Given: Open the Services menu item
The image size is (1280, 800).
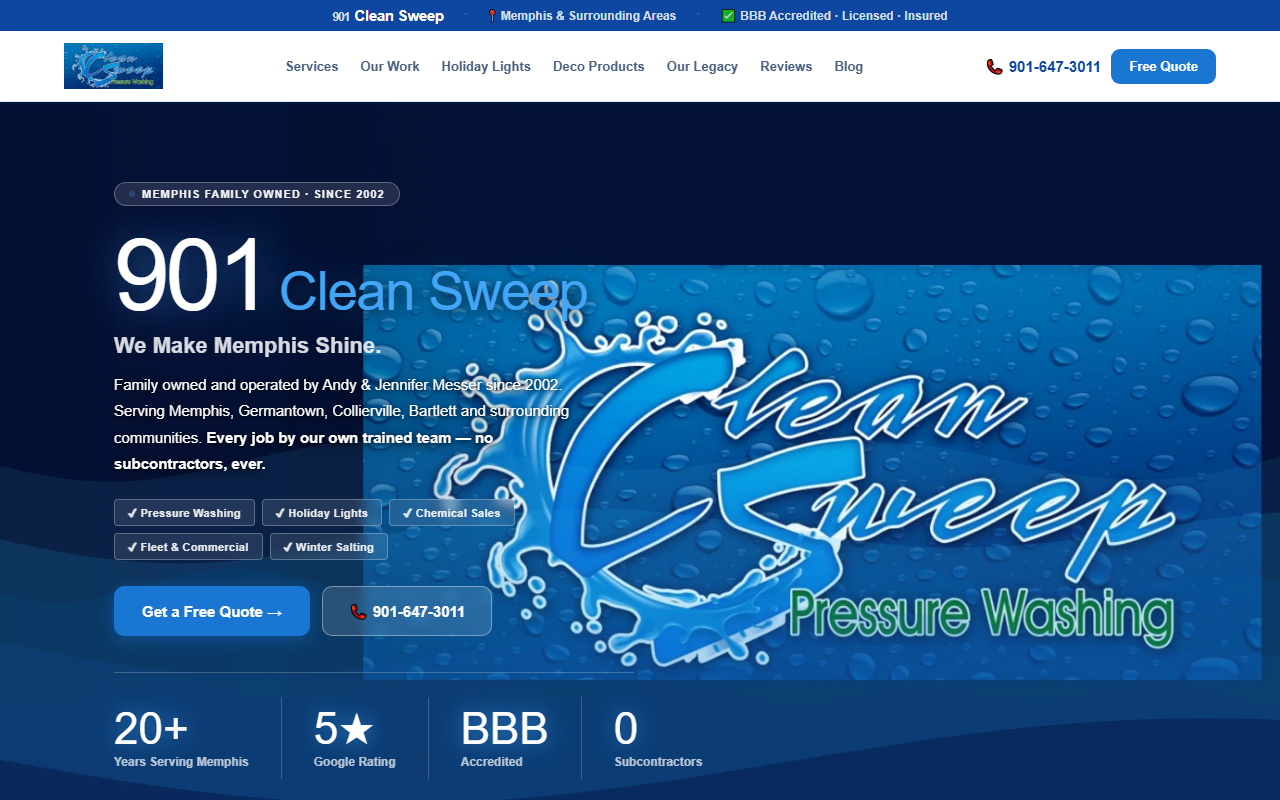Looking at the screenshot, I should pos(312,67).
